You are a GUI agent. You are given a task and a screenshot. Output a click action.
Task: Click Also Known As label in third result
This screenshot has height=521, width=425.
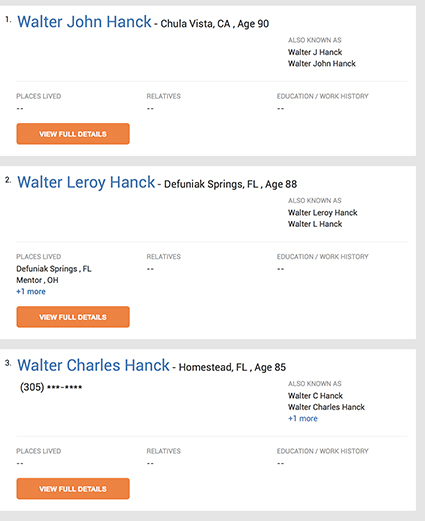(315, 384)
